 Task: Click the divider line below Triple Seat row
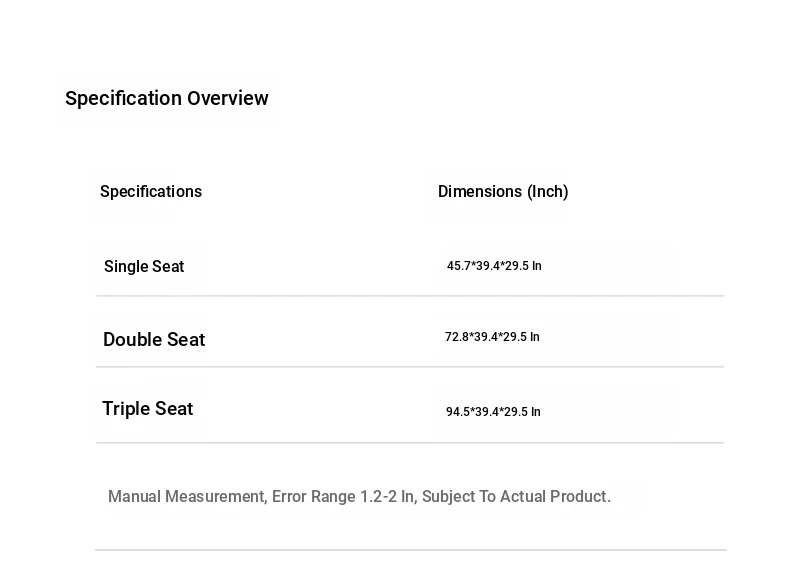[410, 443]
